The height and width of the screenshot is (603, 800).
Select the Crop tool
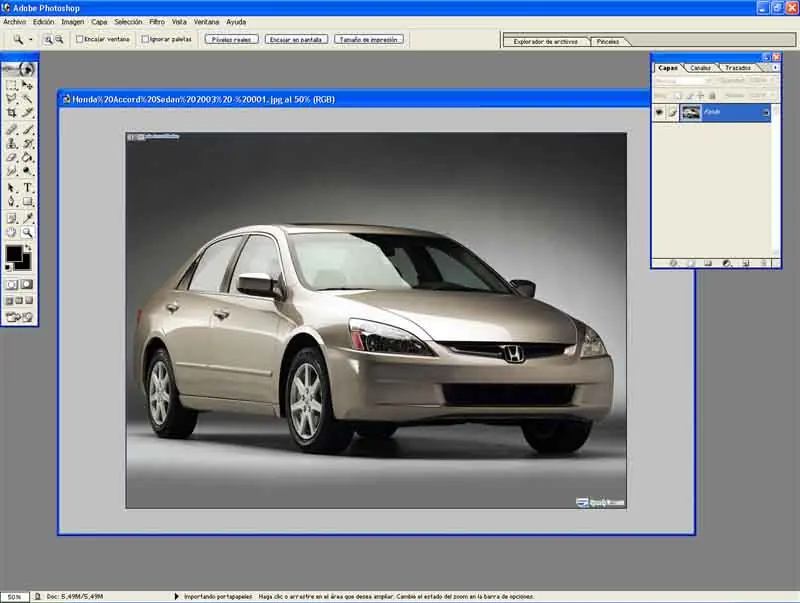[11, 112]
